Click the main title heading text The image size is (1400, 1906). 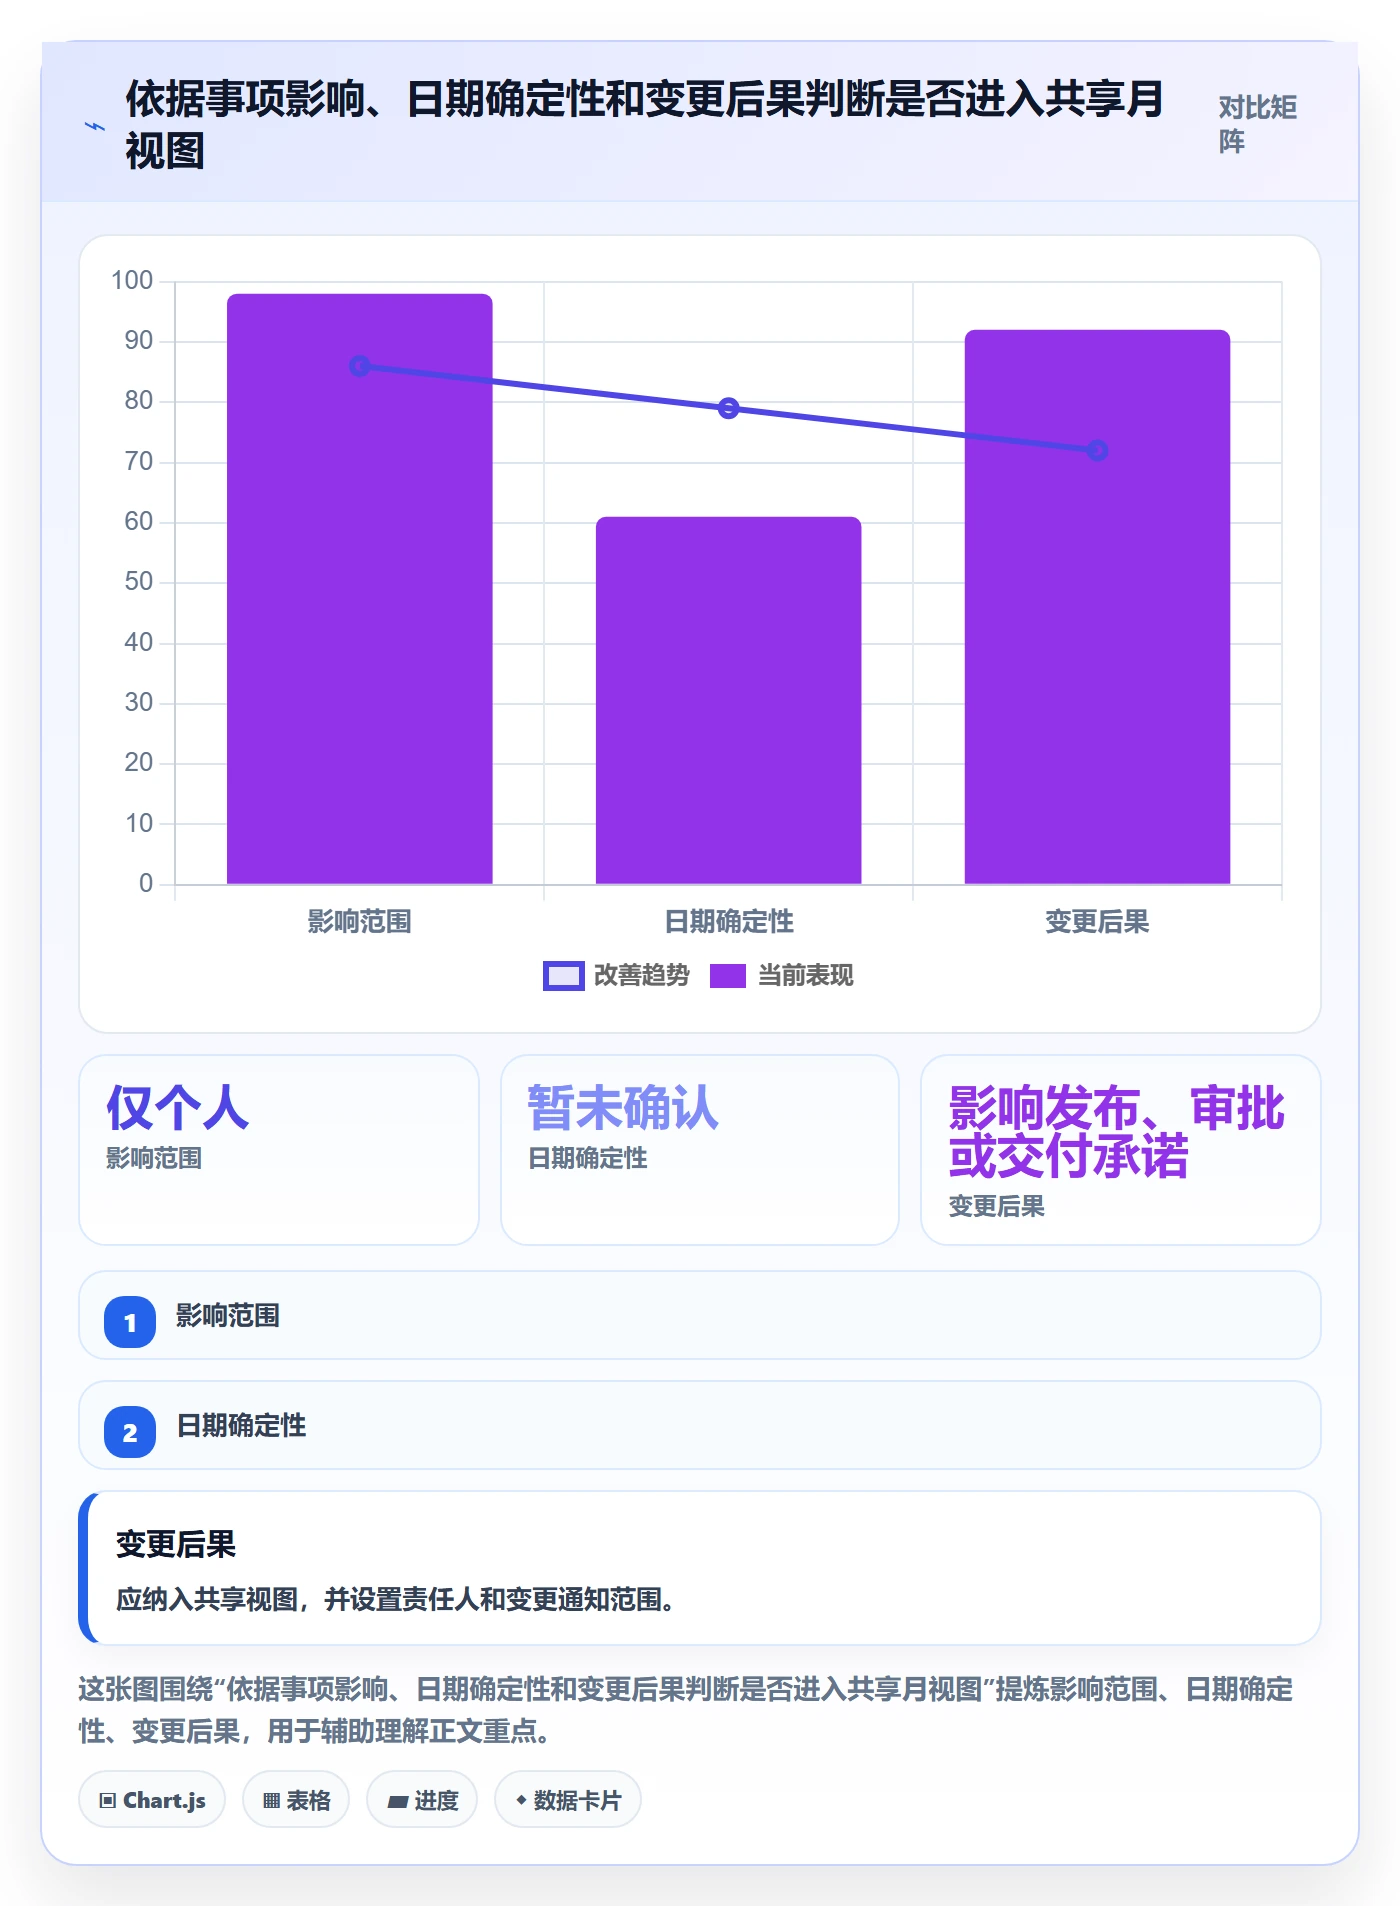[x=645, y=125]
